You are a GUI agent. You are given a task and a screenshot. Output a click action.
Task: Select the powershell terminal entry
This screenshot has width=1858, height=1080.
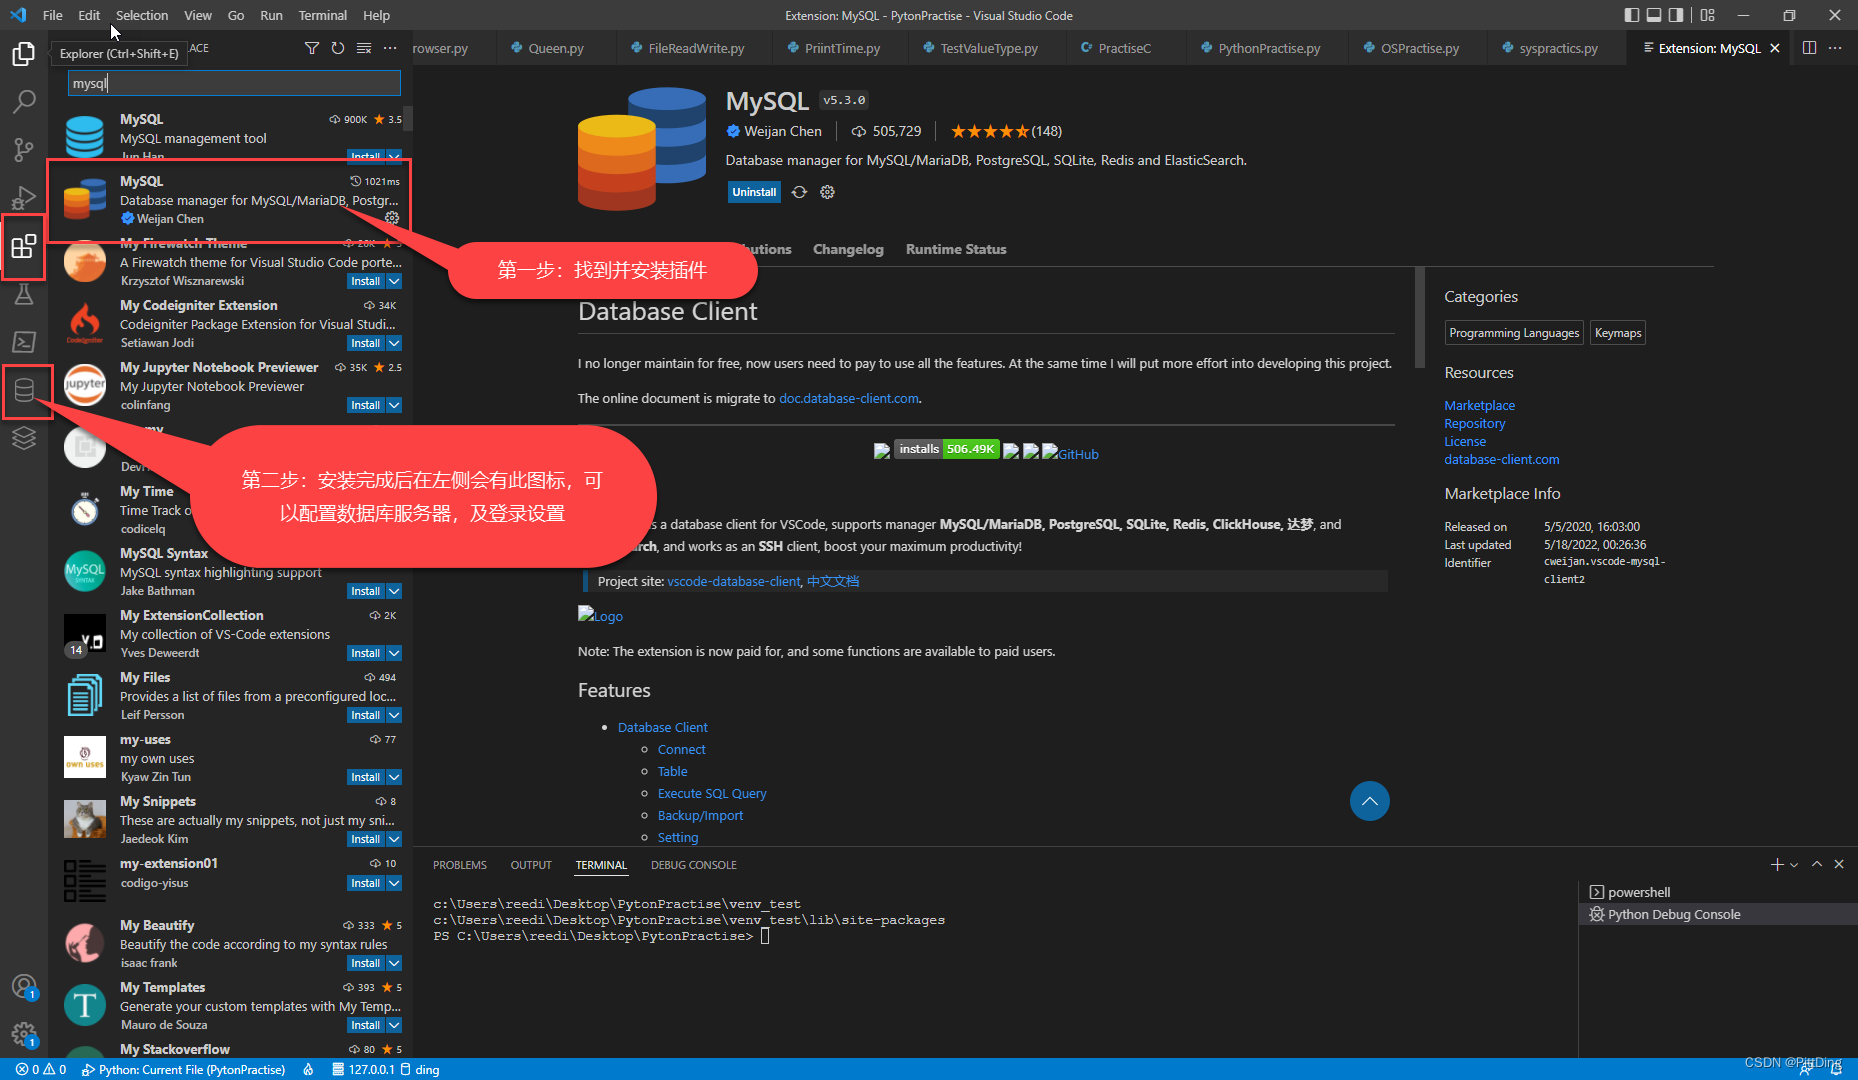tap(1718, 892)
